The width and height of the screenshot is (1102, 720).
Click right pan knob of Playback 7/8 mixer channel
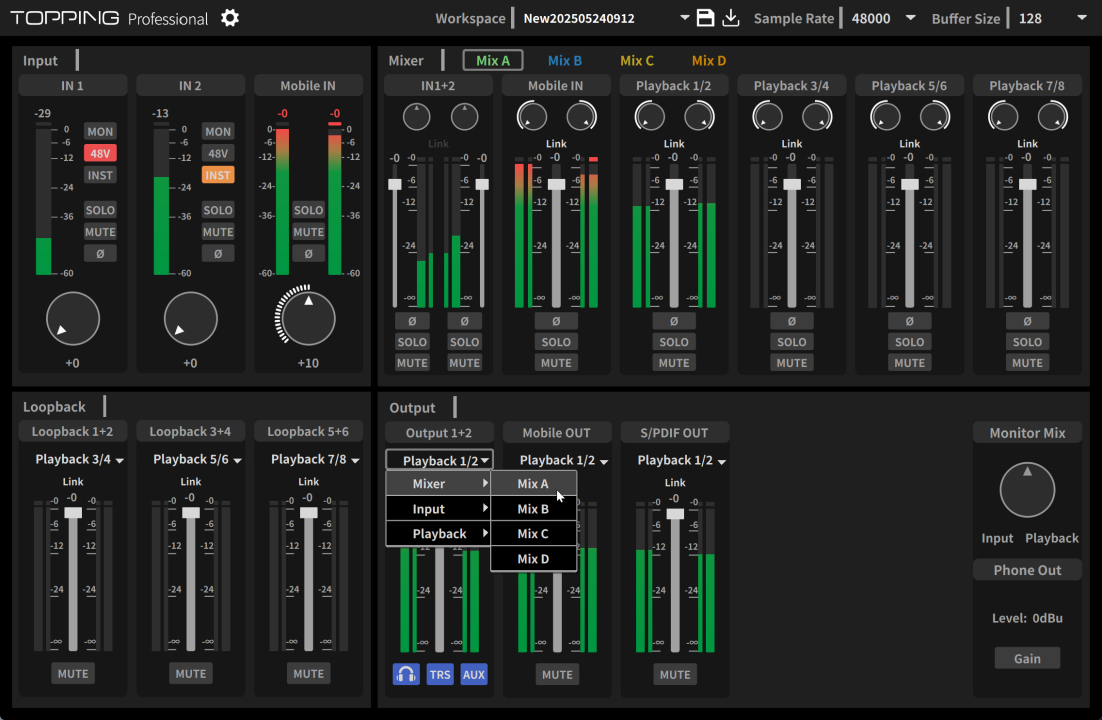1052,117
